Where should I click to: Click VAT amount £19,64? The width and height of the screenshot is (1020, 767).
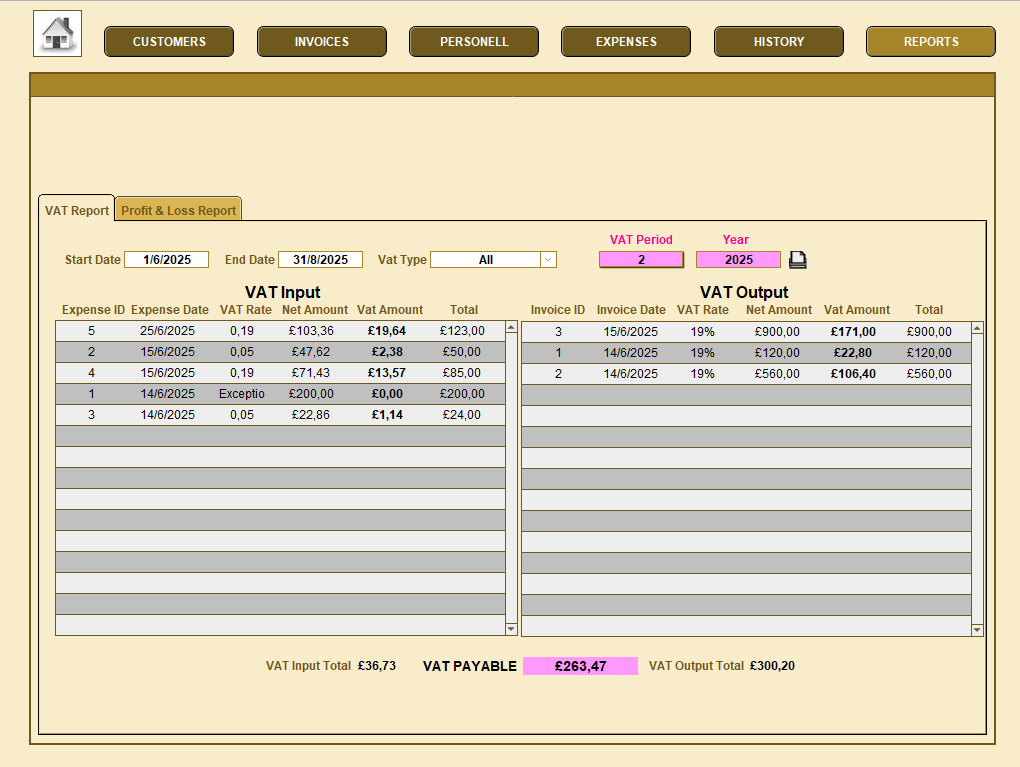coord(386,330)
